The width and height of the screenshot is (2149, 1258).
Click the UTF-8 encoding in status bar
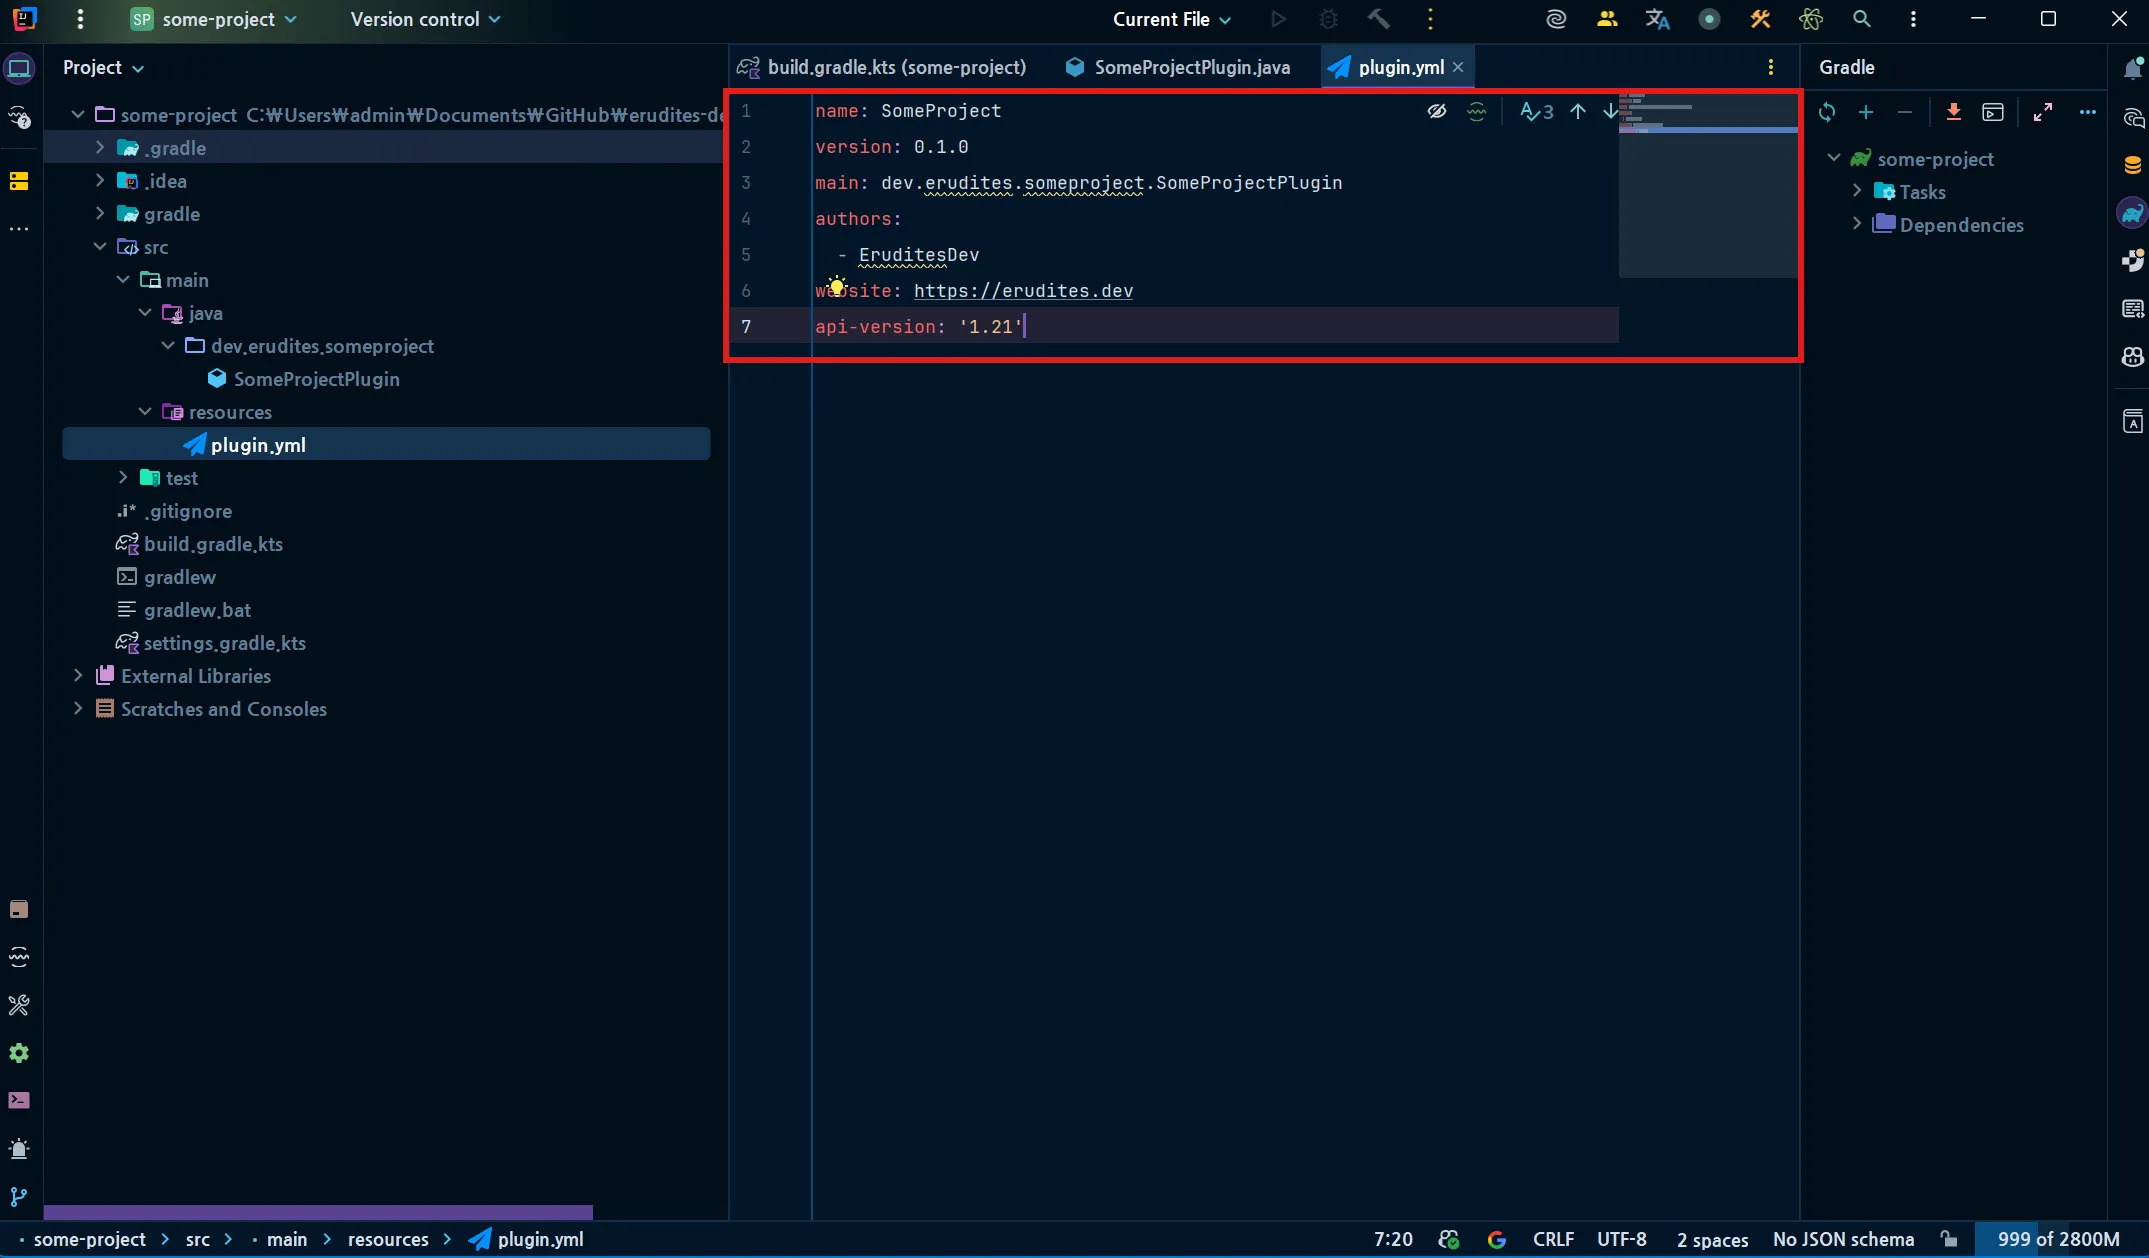point(1622,1239)
